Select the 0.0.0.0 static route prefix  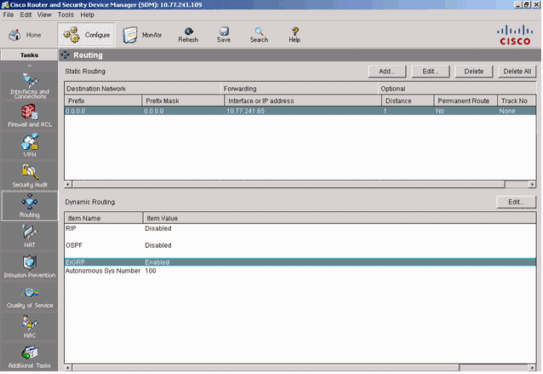75,111
